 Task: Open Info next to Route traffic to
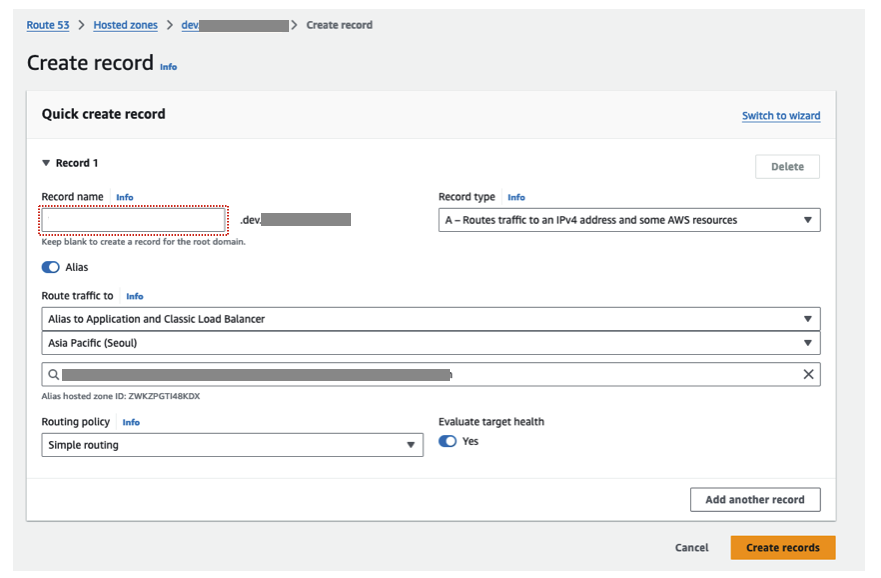coord(135,297)
